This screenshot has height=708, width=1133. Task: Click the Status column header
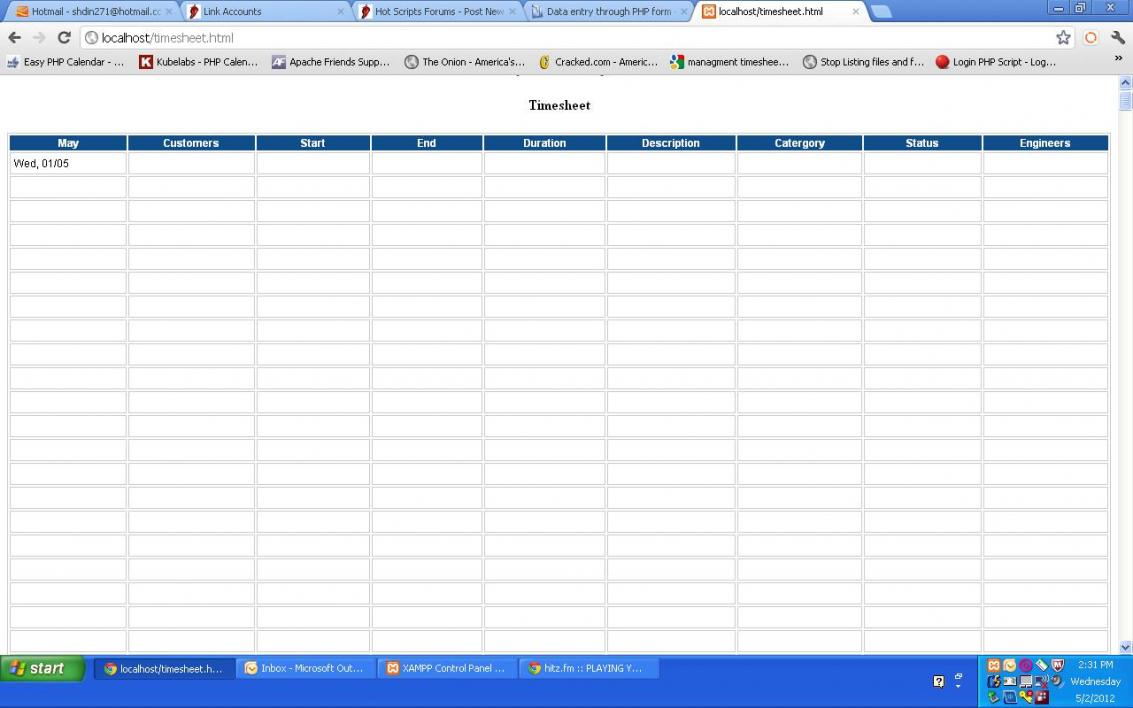click(922, 143)
